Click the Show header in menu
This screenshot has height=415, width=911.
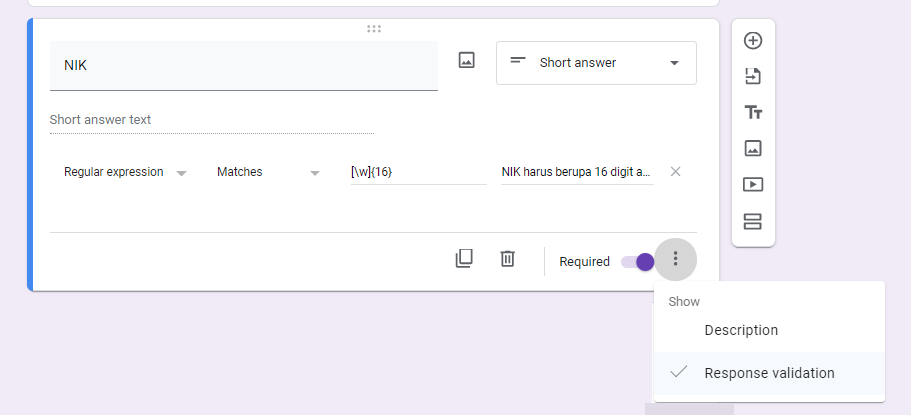pyautogui.click(x=684, y=302)
